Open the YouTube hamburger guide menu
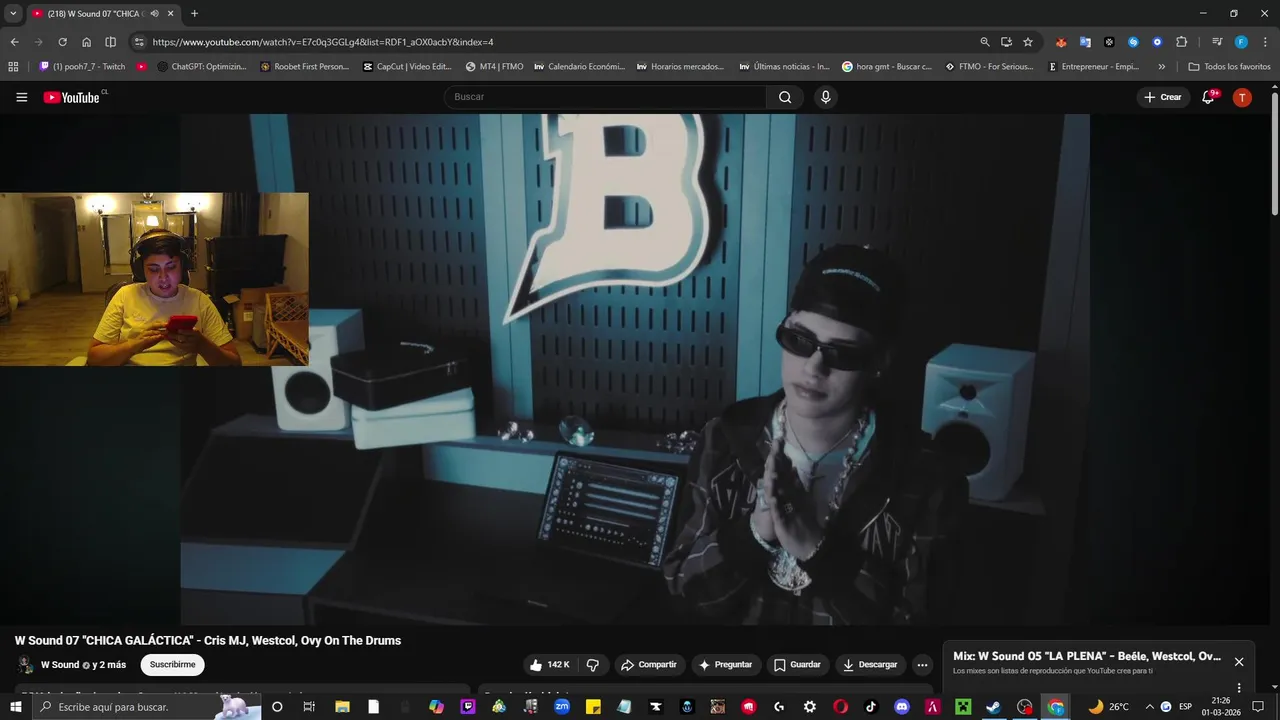 pyautogui.click(x=21, y=97)
